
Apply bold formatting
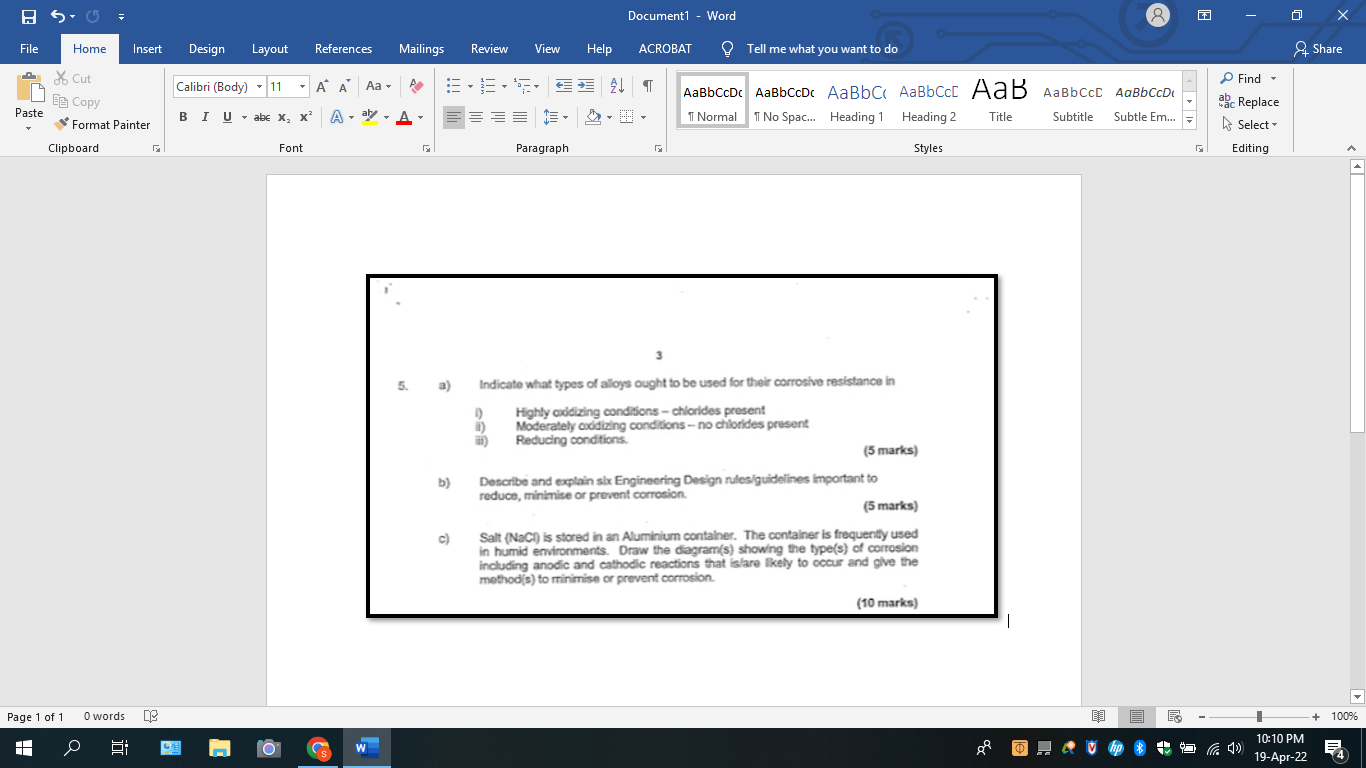pyautogui.click(x=183, y=117)
